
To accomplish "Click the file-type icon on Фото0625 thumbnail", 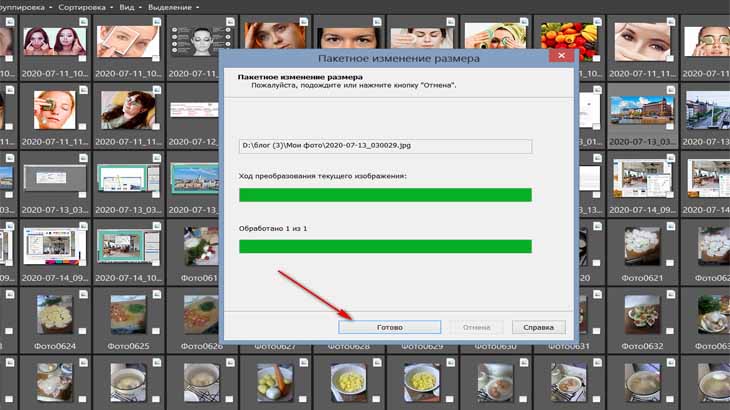I will pyautogui.click(x=157, y=294).
